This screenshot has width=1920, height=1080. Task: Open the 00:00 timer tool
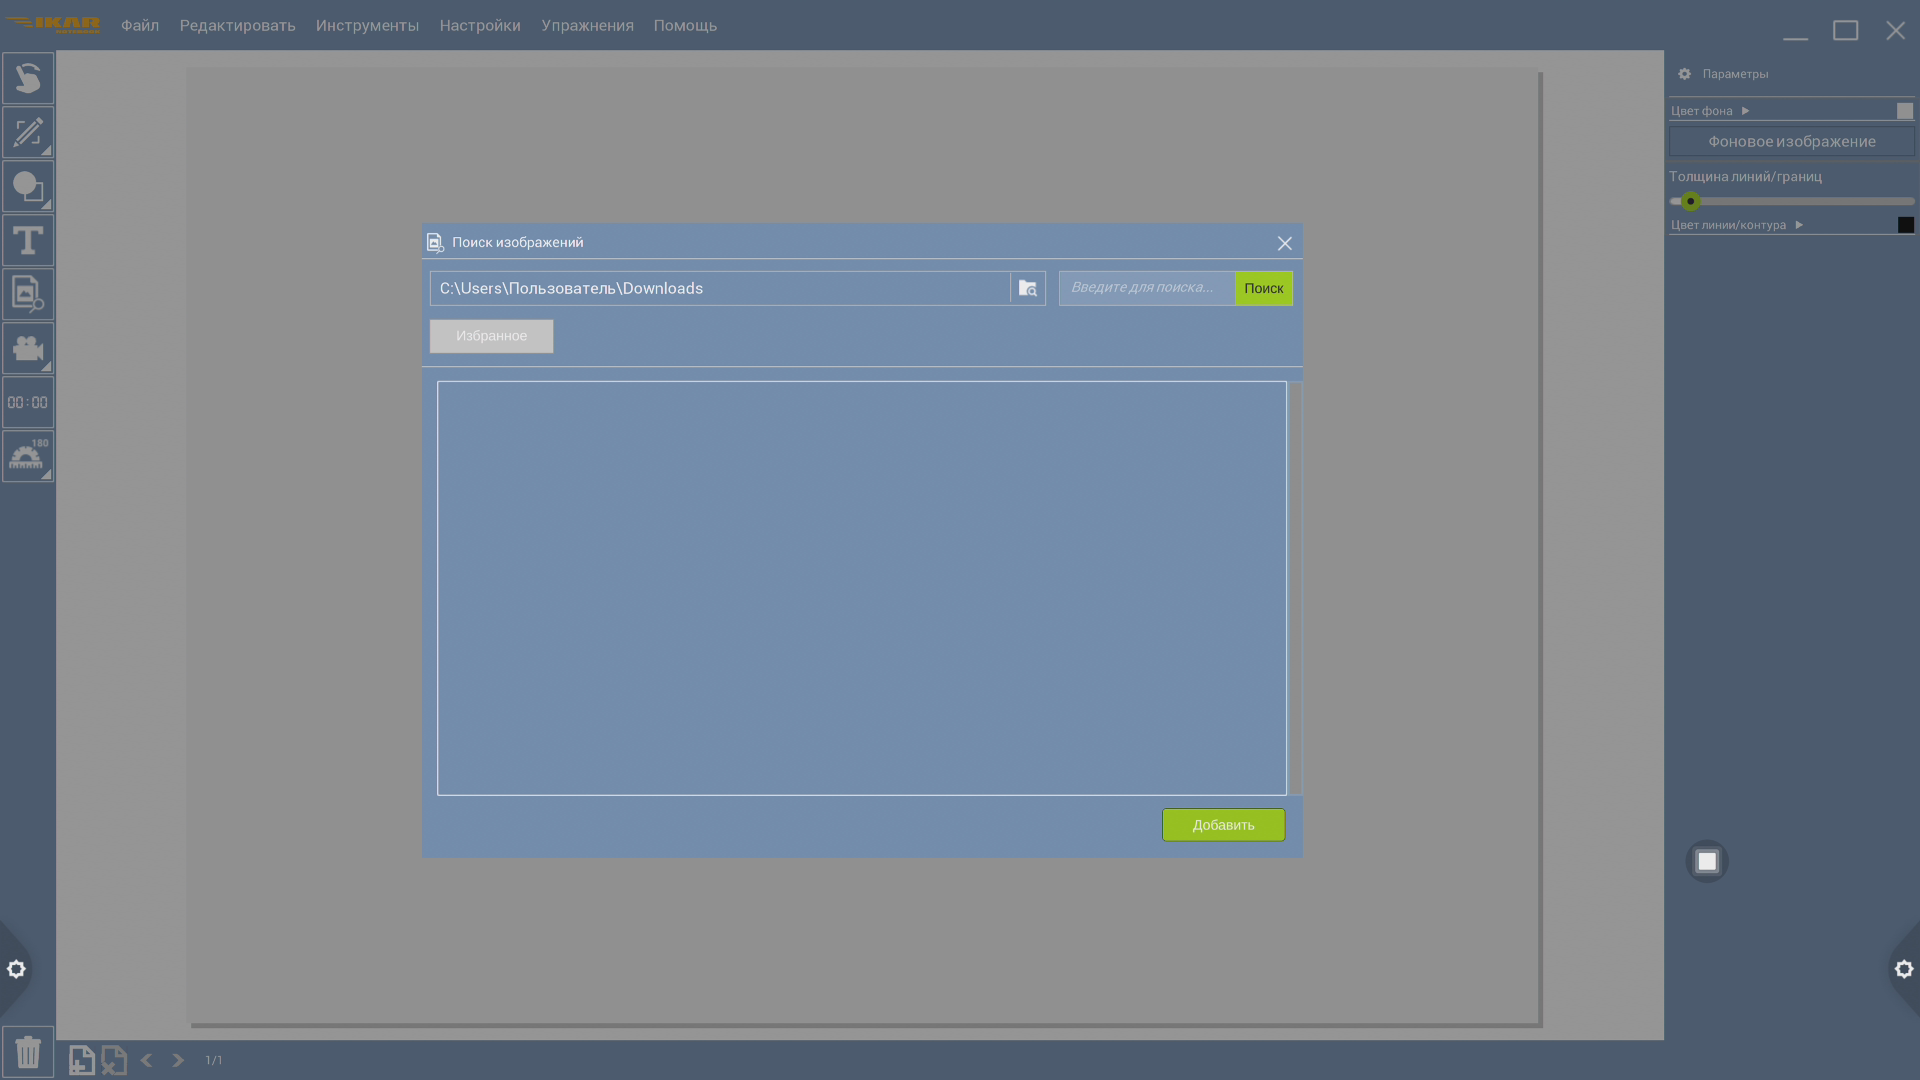[28, 402]
